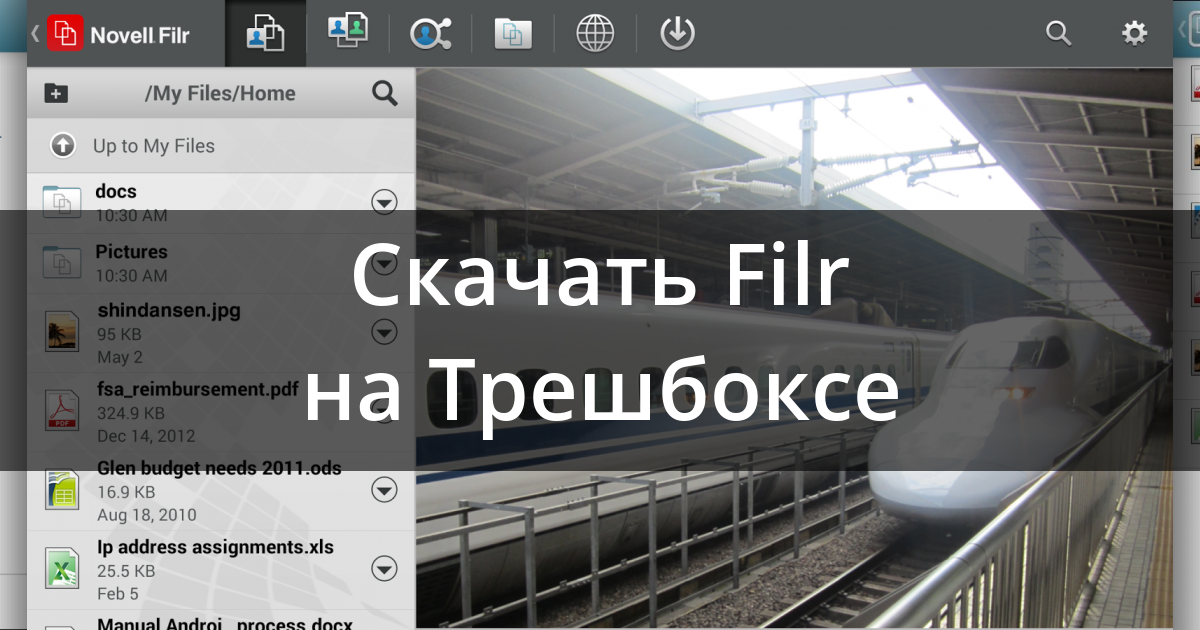Expand the options arrow for docs
Image resolution: width=1200 pixels, height=630 pixels.
(x=384, y=203)
